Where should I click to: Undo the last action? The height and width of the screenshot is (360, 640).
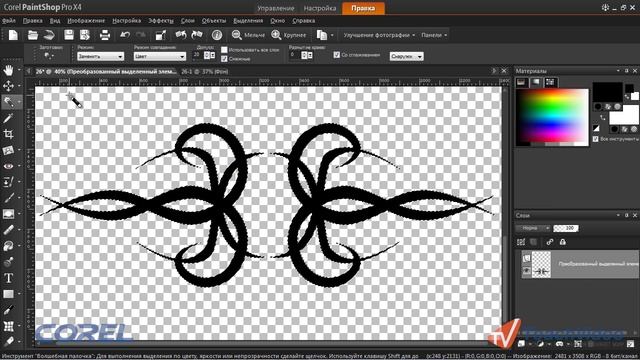[125, 35]
